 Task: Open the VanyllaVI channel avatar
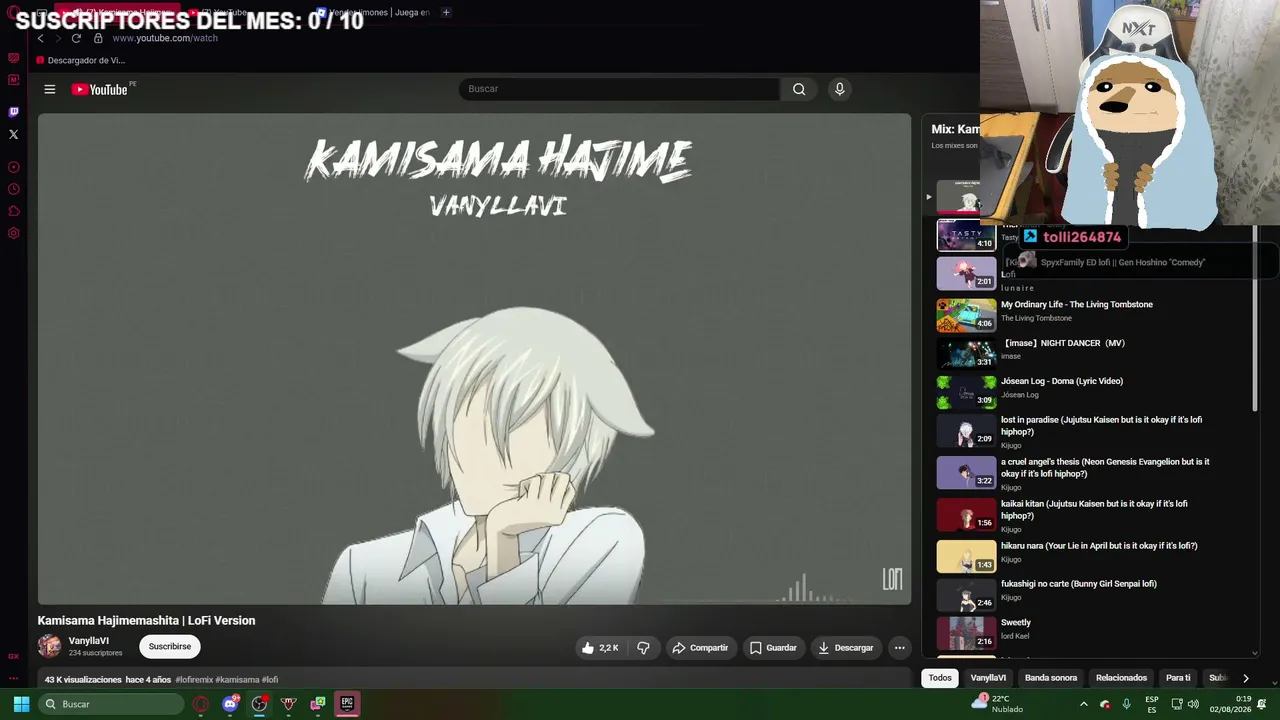49,646
